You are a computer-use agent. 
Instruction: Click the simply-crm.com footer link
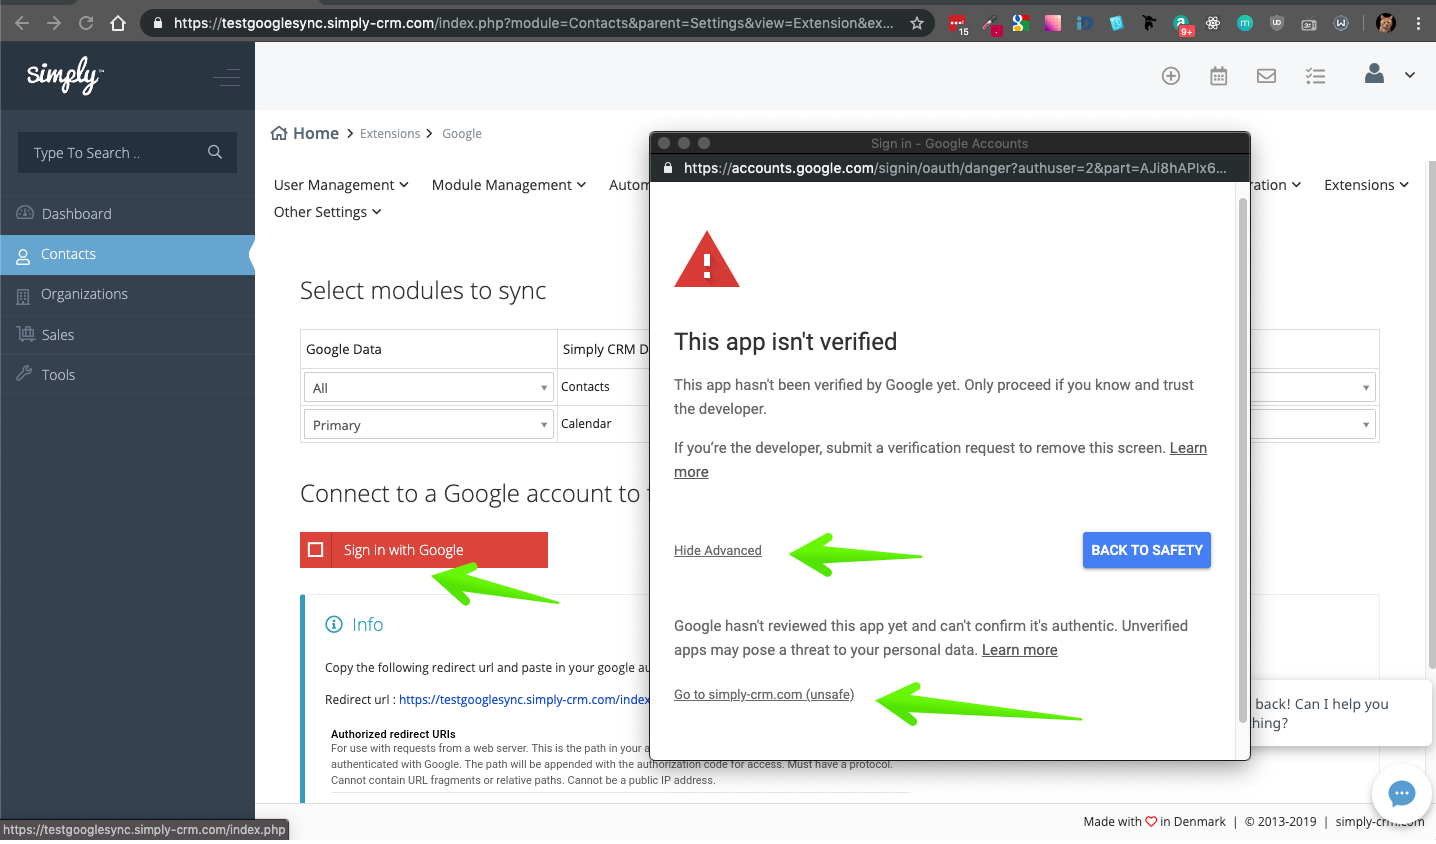click(1380, 822)
